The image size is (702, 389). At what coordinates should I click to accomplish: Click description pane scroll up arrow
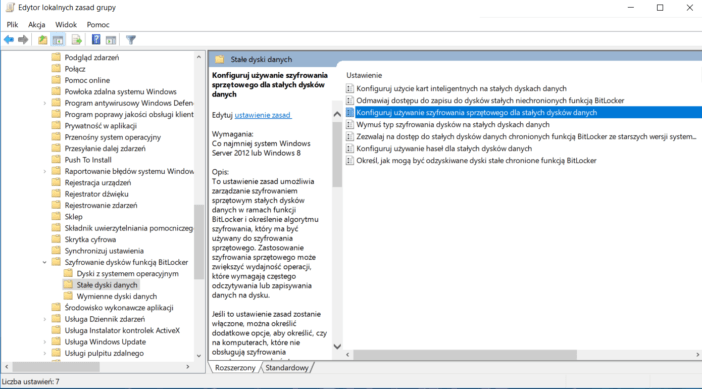click(x=337, y=114)
